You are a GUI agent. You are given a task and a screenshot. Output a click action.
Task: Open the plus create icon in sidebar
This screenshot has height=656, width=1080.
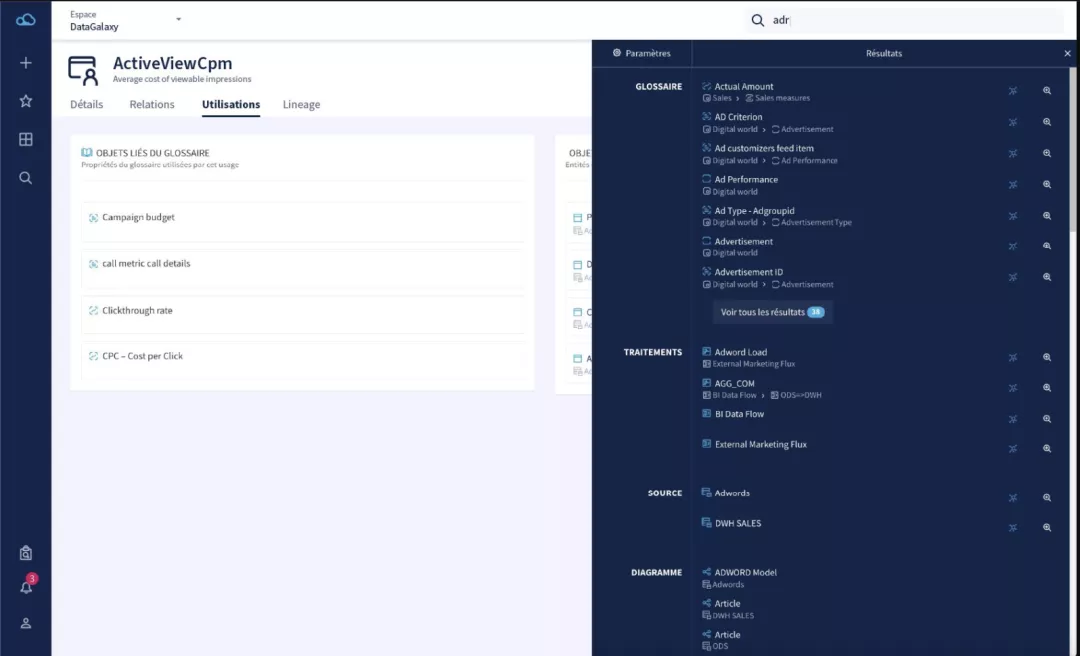coord(25,63)
